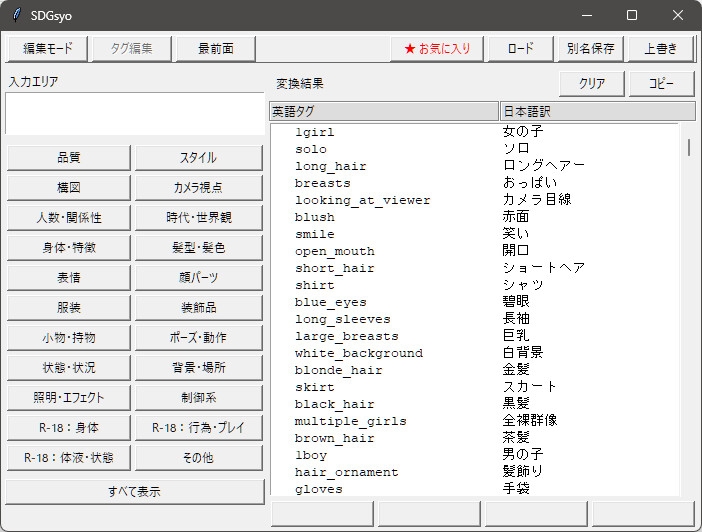Choose the 服装 category

coord(68,307)
